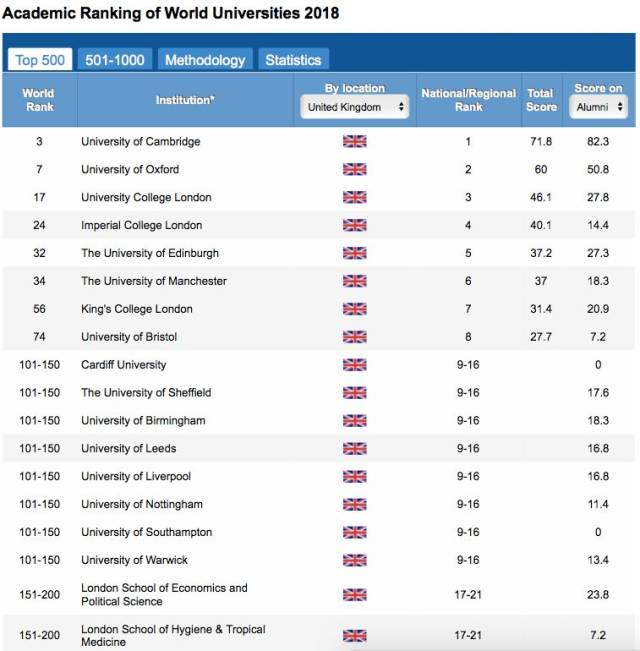The image size is (640, 651).
Task: Select LSE's alumni score 23.8
Action: click(x=598, y=595)
